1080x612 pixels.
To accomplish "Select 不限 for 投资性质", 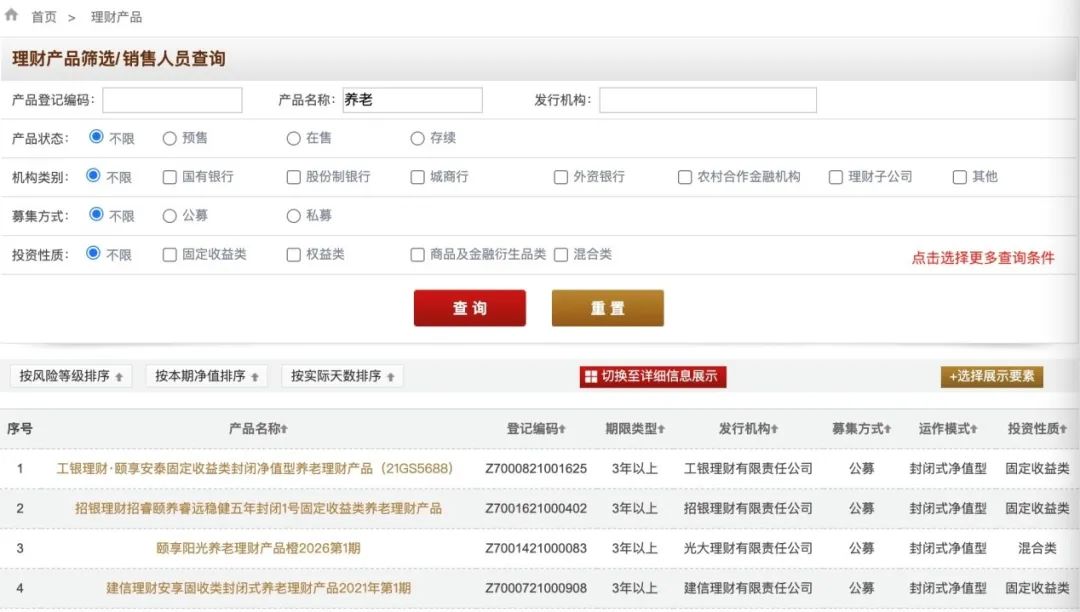I will point(94,253).
